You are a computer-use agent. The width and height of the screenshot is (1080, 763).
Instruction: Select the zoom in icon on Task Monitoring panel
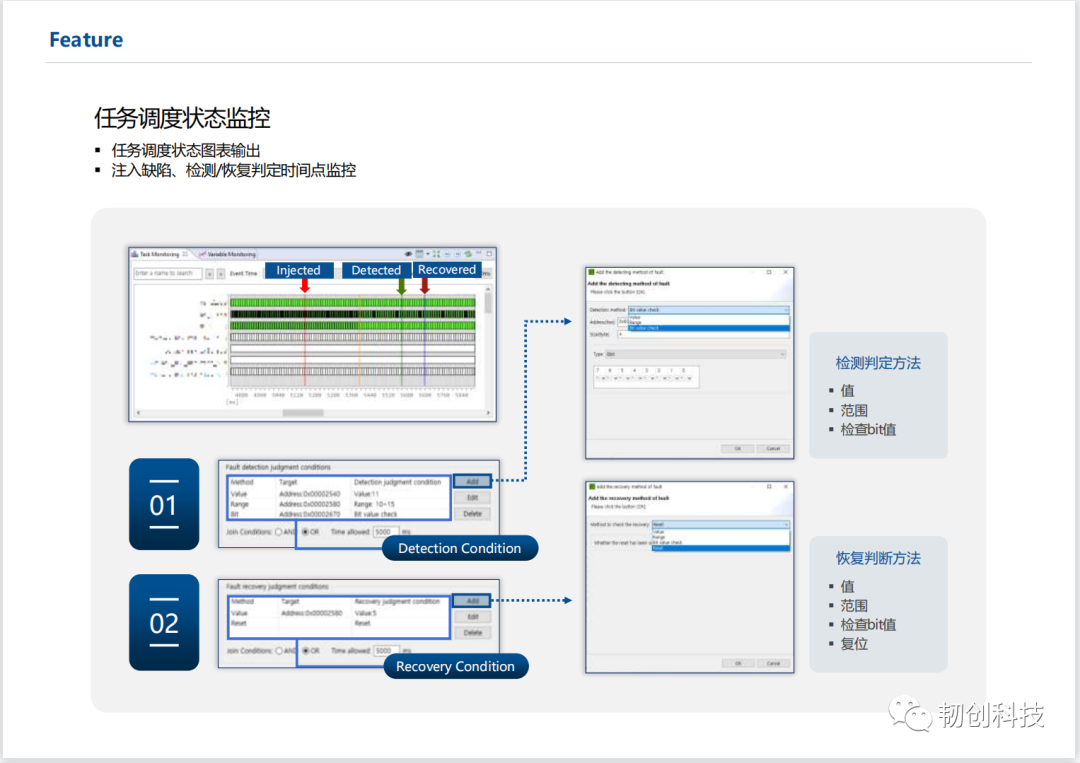coord(447,253)
